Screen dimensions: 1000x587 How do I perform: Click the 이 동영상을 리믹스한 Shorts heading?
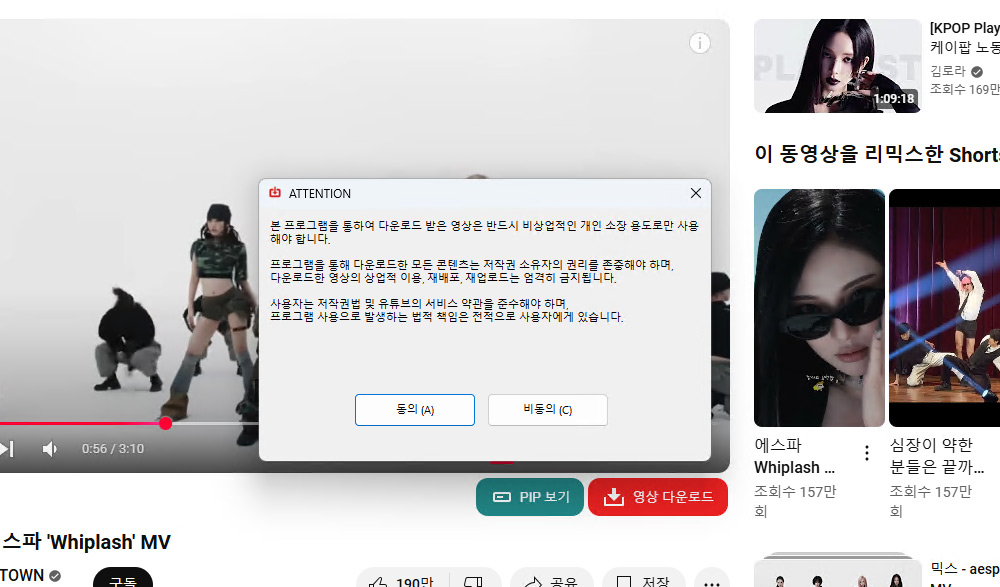click(x=877, y=154)
